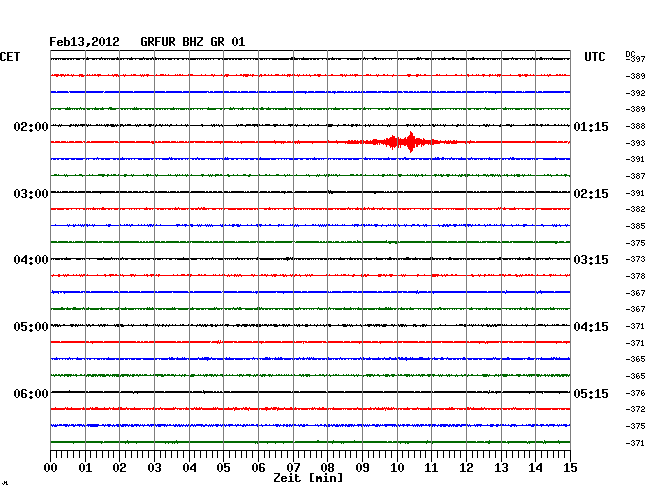Image resolution: width=650 pixels, height=494 pixels.
Task: Click minute tick label "00" on the time axis
Action: [51, 468]
